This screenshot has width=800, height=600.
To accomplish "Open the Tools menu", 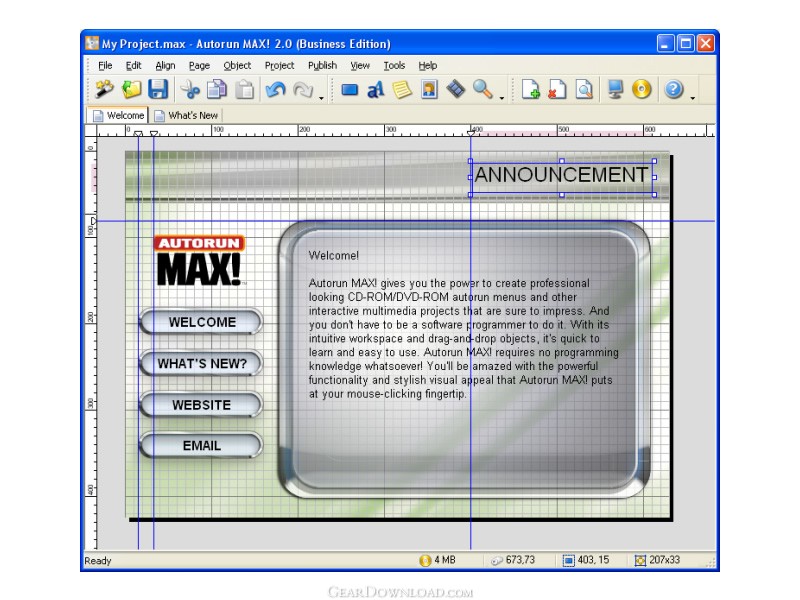I will (x=394, y=66).
